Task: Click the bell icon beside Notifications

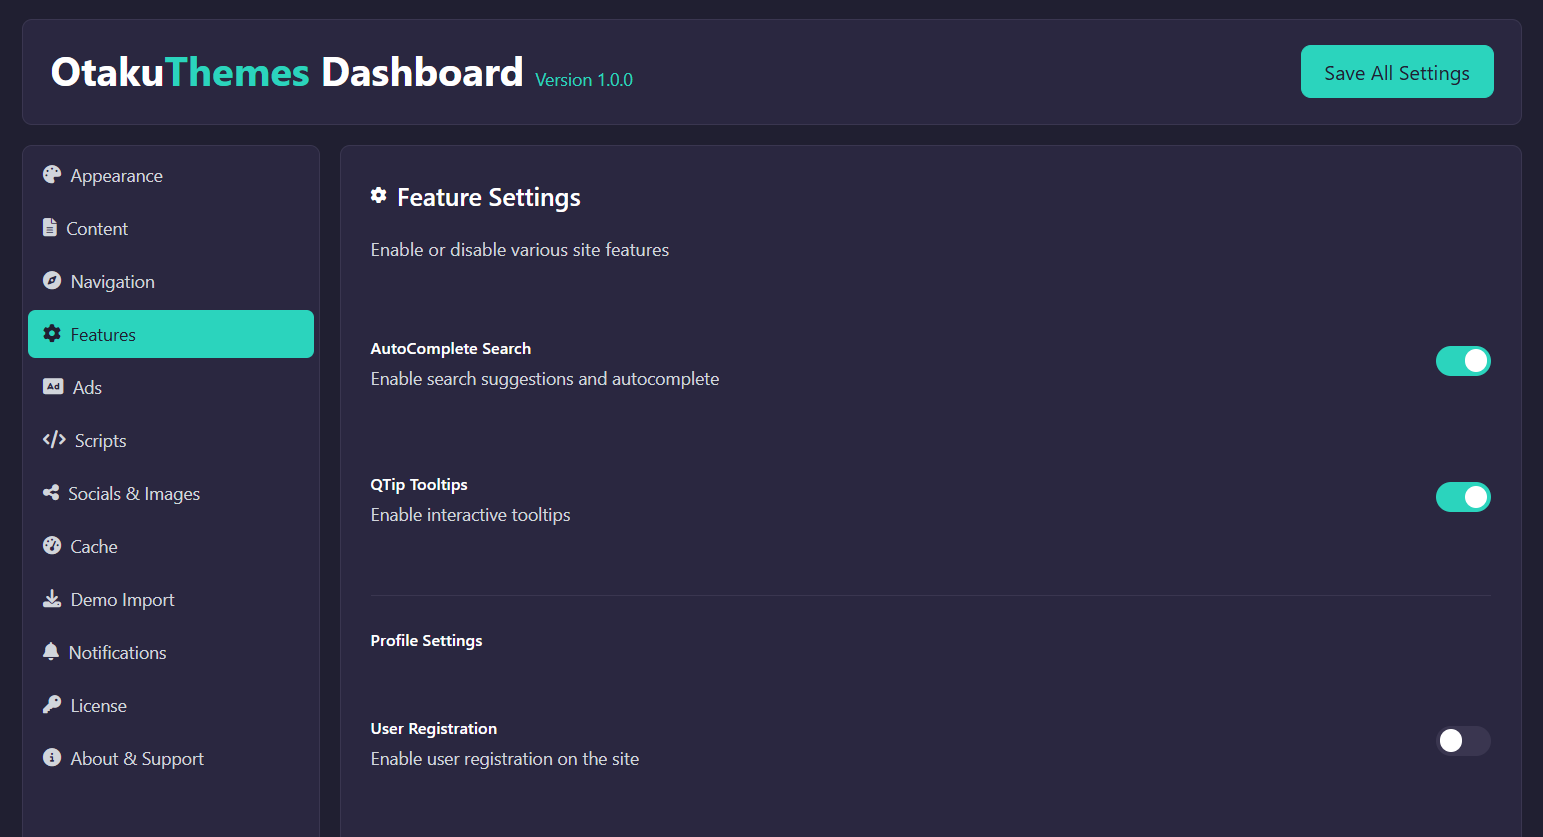Action: 51,652
